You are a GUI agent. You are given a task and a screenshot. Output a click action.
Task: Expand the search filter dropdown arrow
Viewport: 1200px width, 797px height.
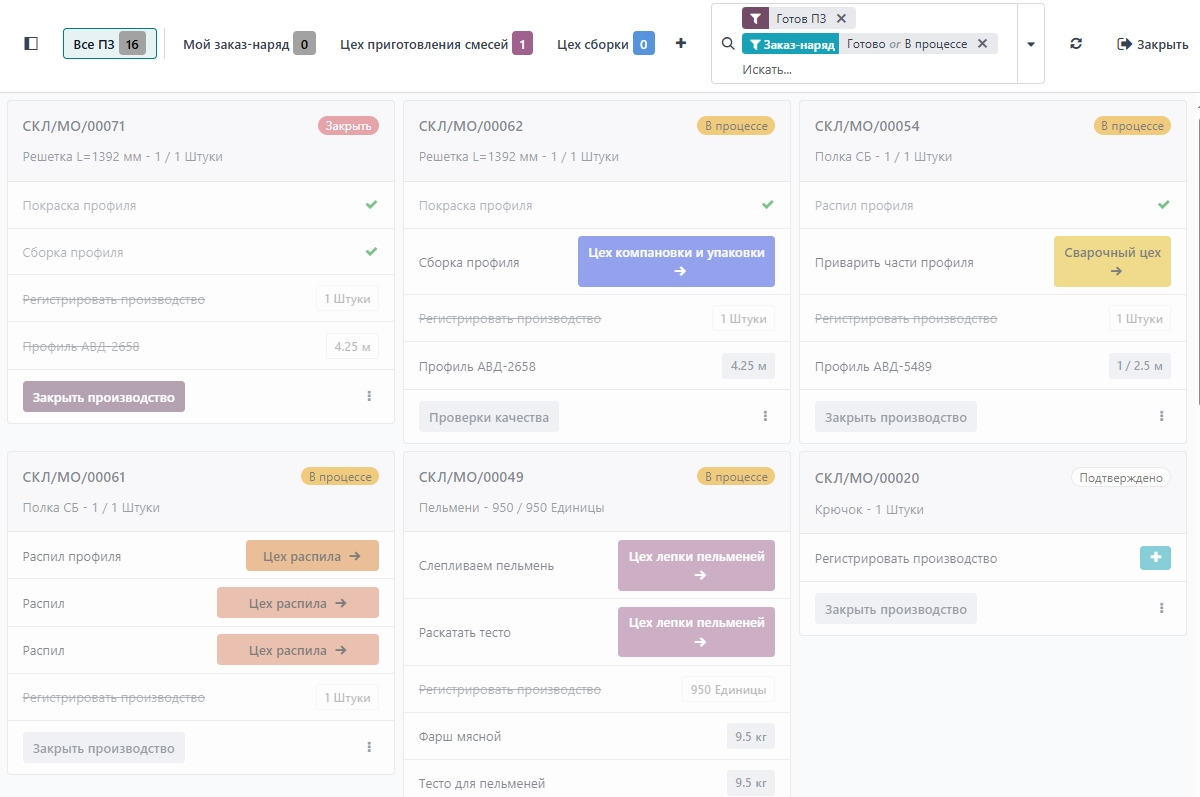tap(1031, 44)
